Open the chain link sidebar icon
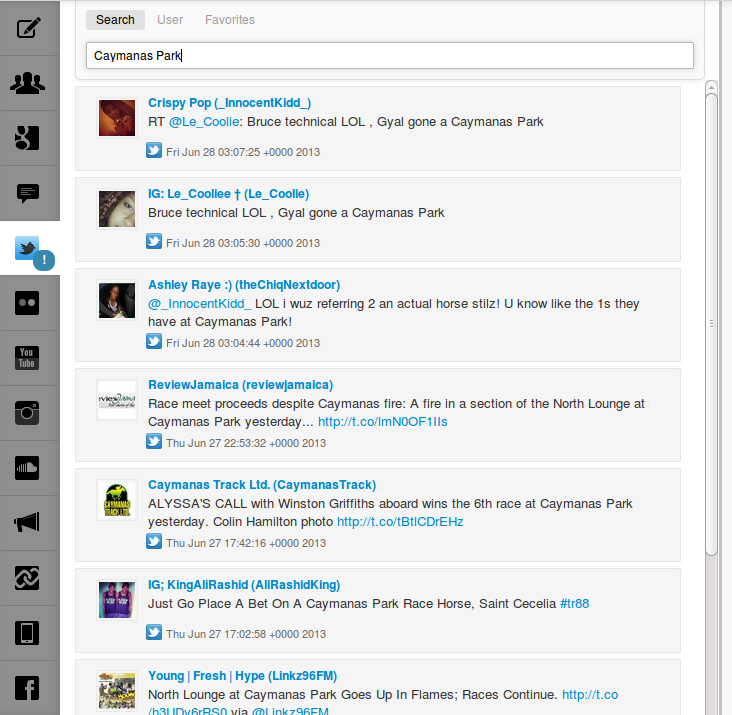This screenshot has height=715, width=732. coord(27,578)
